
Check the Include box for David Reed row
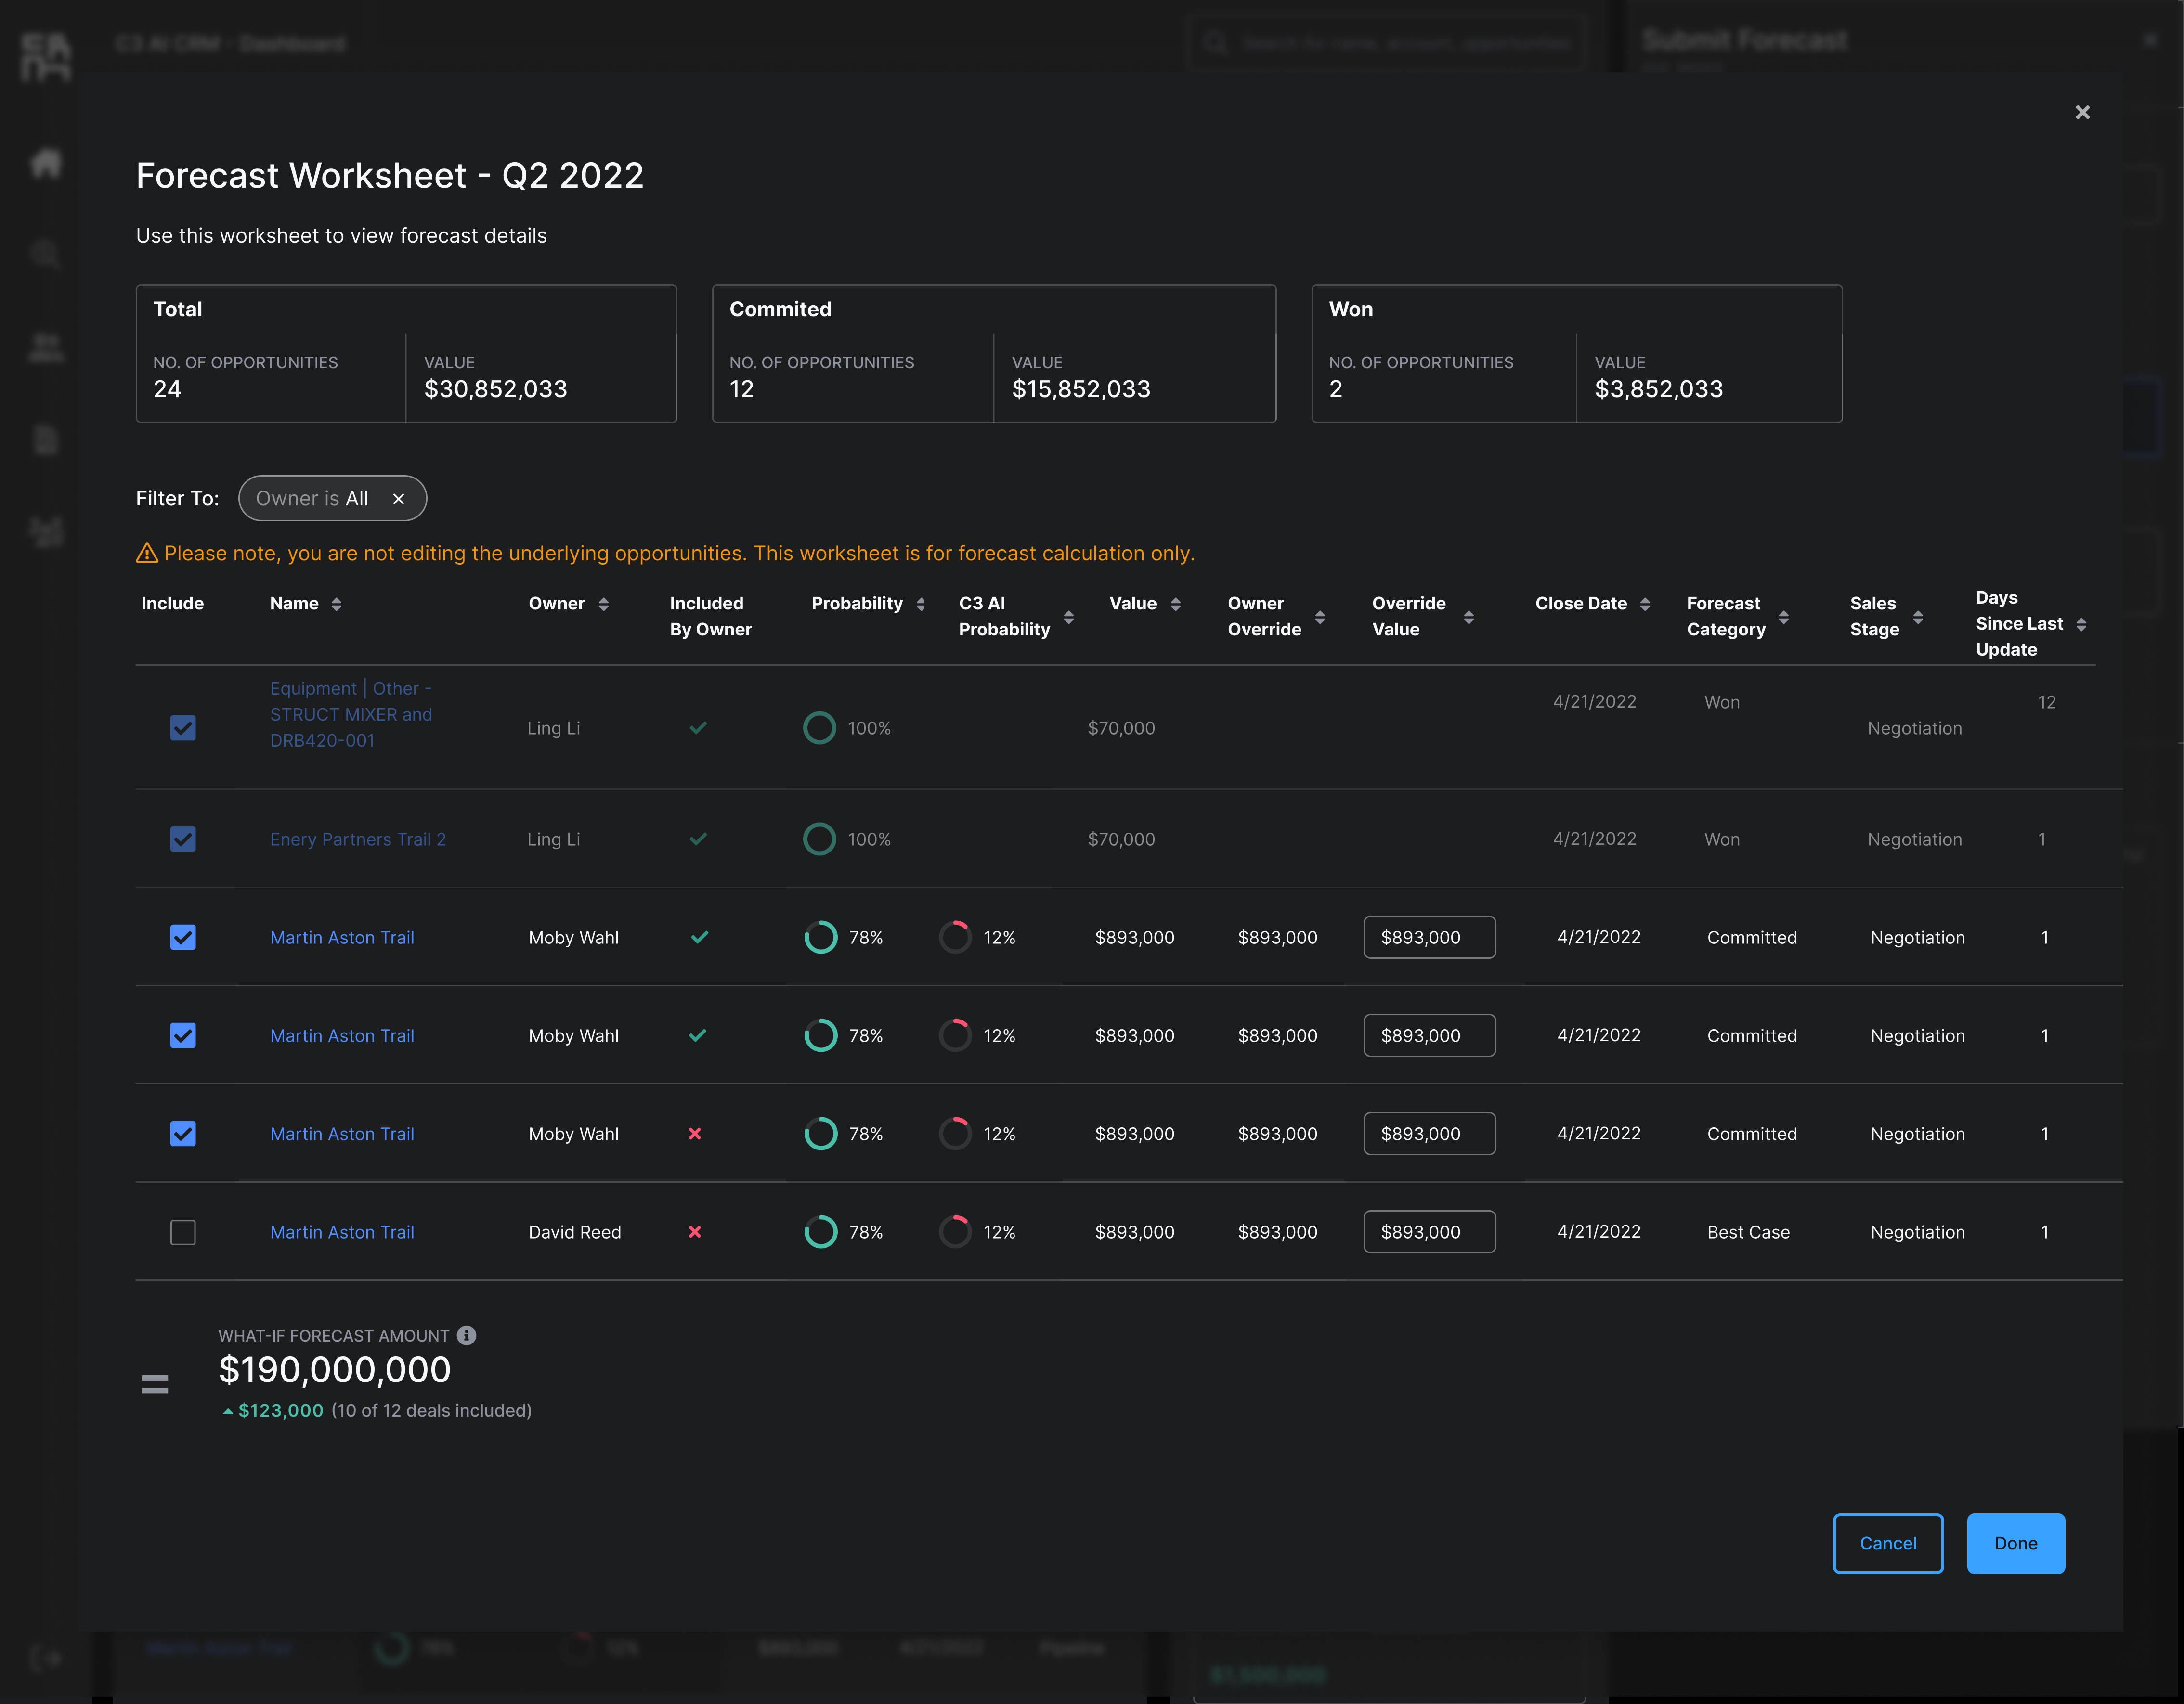click(183, 1232)
